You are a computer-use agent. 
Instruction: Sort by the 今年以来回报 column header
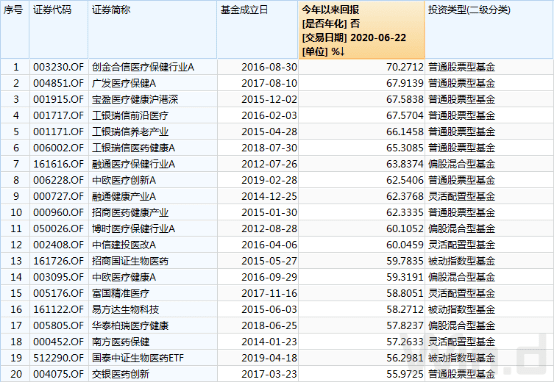361,30
